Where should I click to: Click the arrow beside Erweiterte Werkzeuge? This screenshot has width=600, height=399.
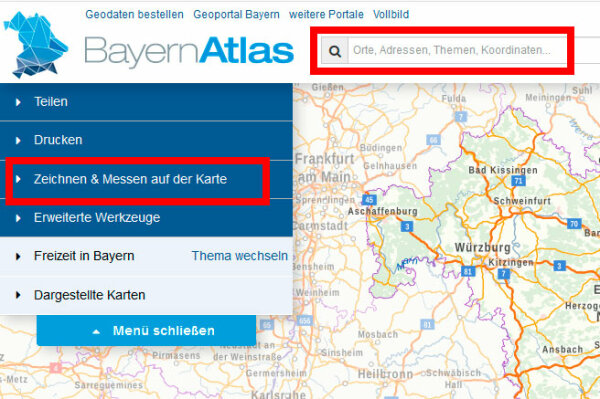(x=18, y=218)
